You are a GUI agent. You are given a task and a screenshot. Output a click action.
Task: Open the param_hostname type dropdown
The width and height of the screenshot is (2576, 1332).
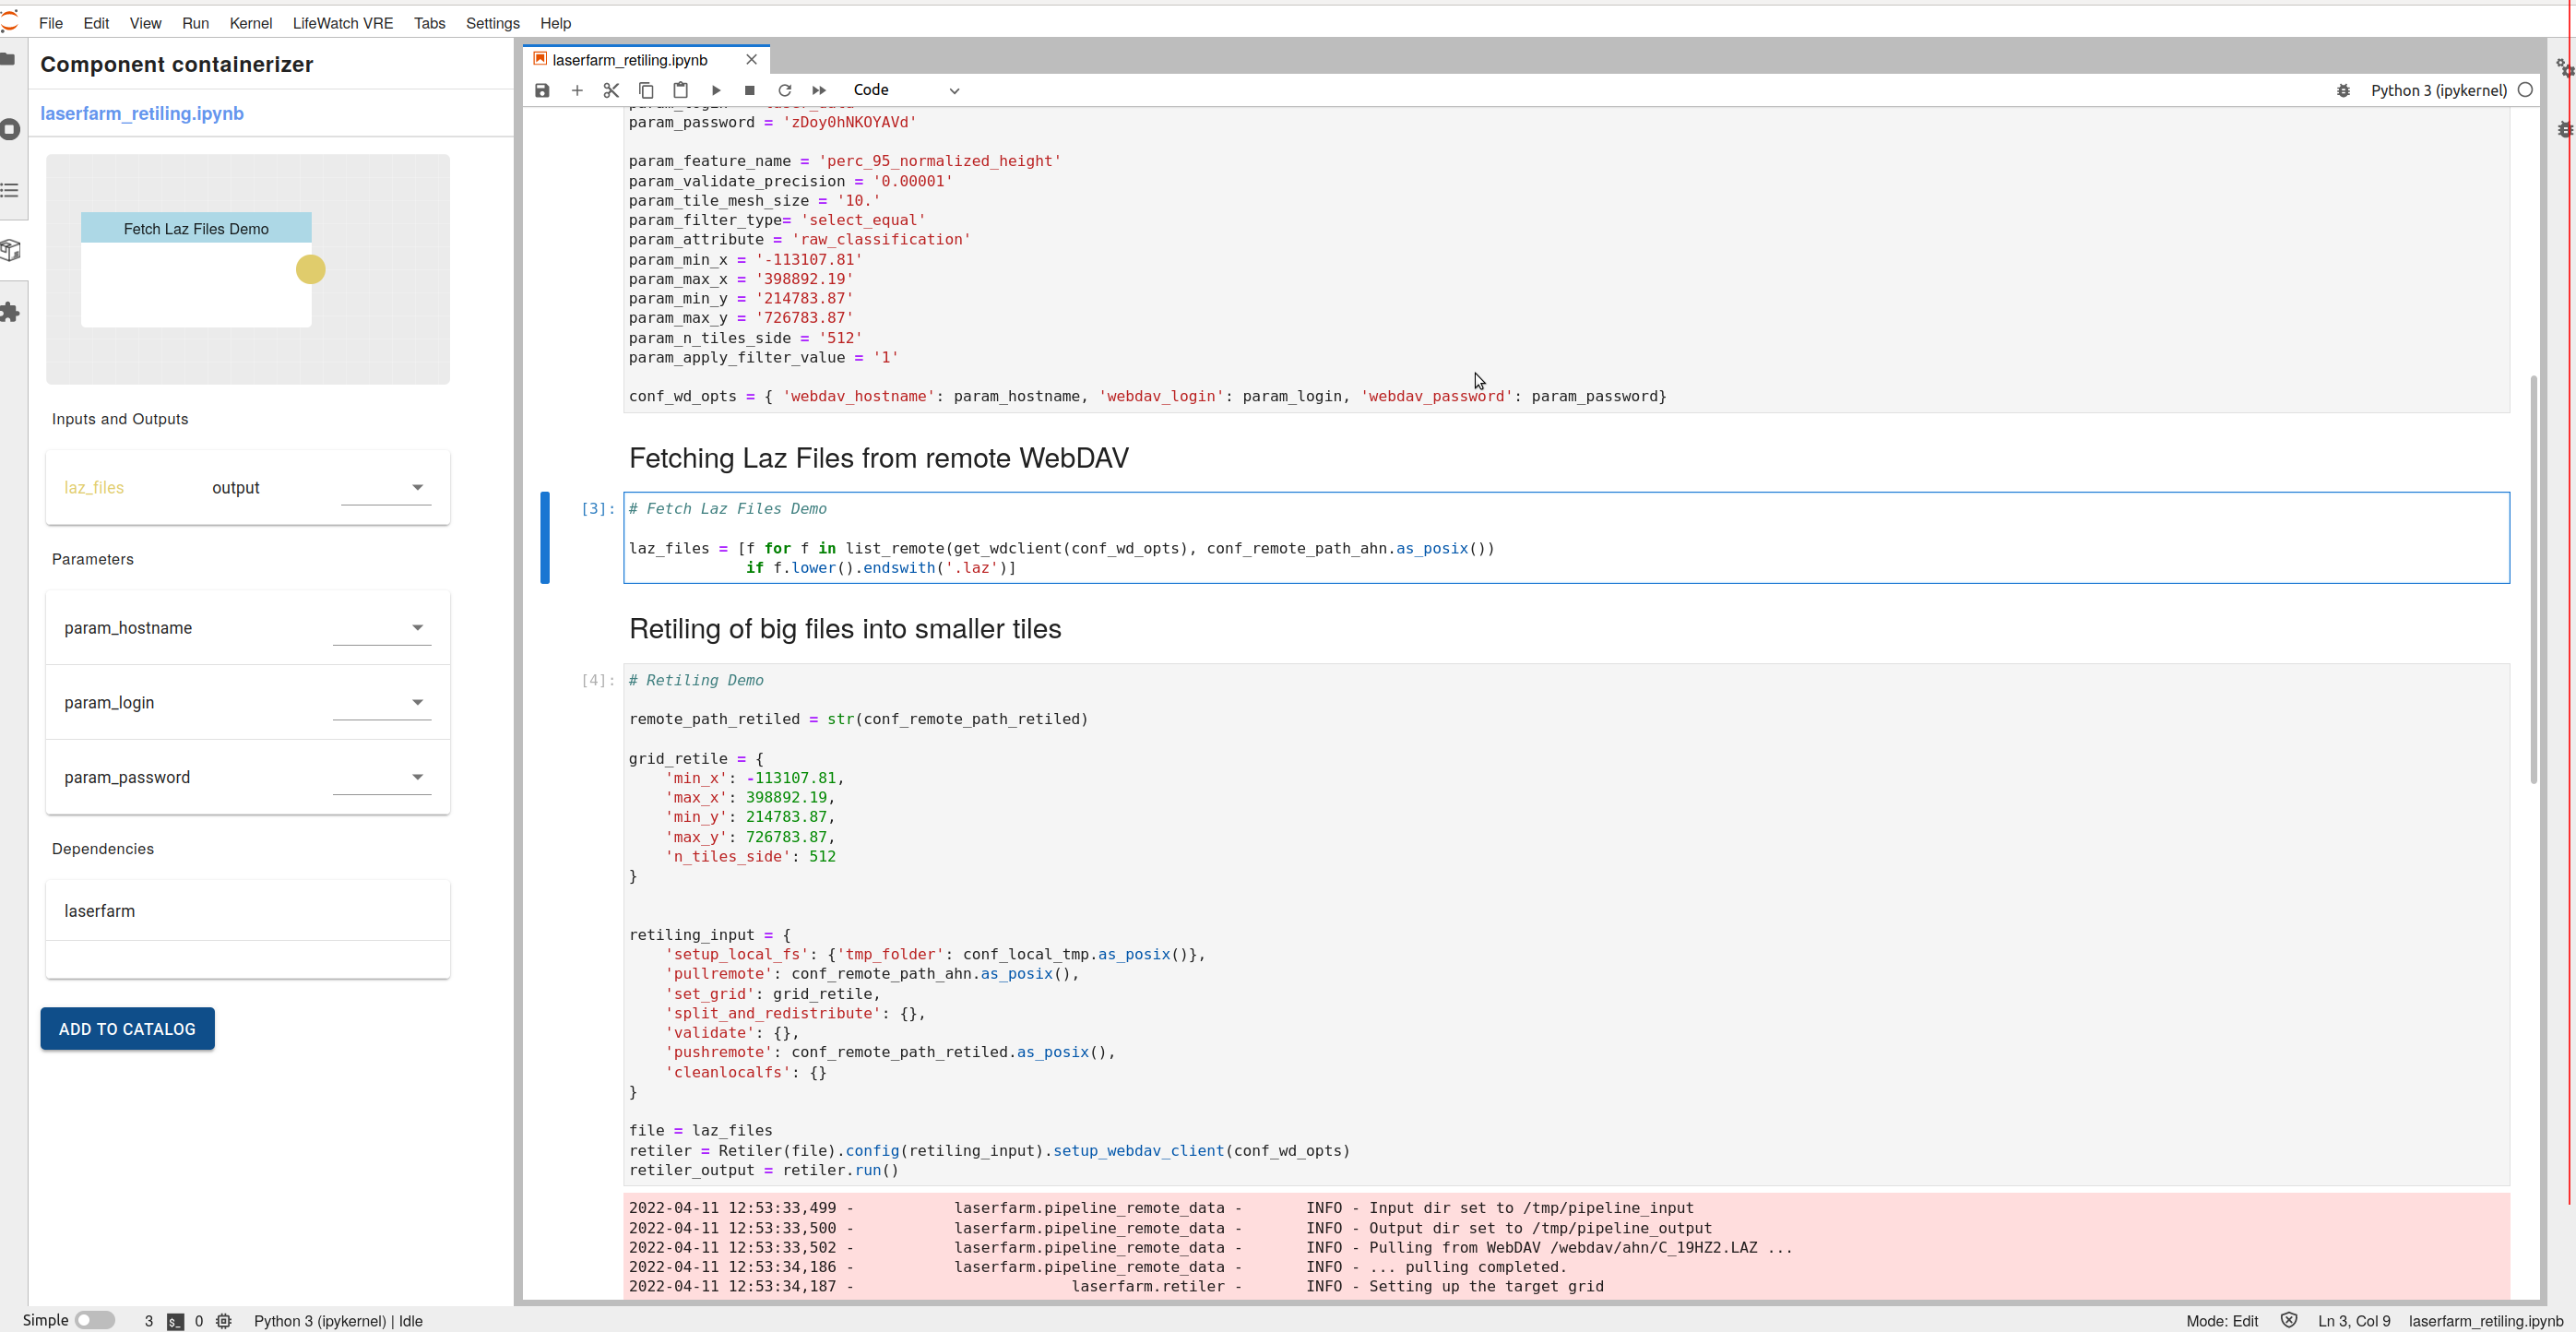(x=417, y=627)
